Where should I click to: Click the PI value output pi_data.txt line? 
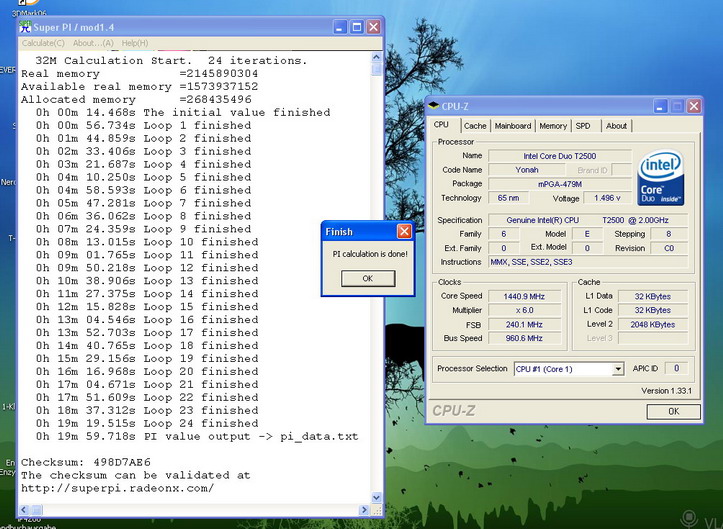[197, 436]
